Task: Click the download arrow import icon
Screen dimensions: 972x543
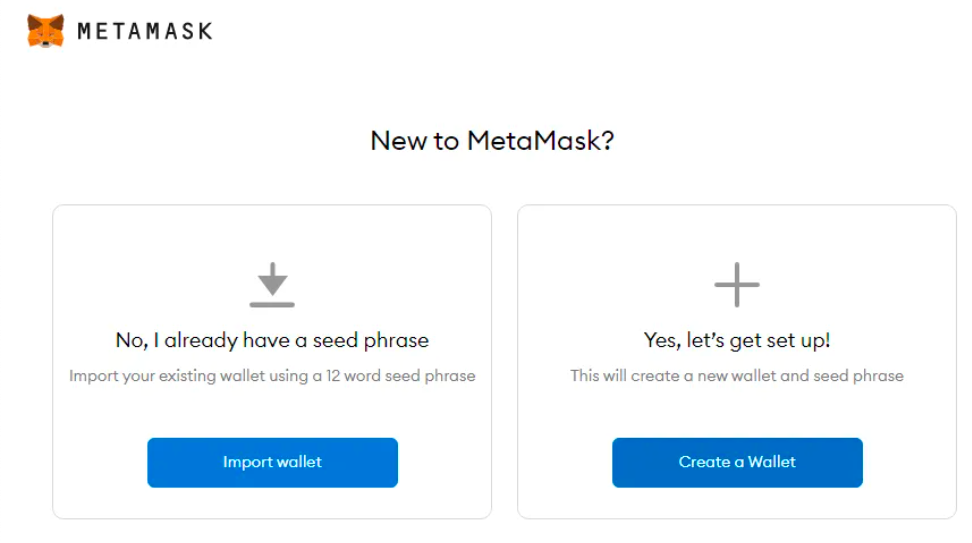Action: (272, 277)
